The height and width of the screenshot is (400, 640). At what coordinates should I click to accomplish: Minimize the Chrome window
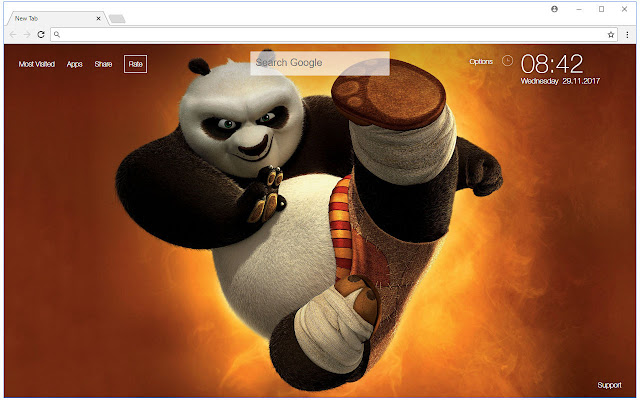pyautogui.click(x=579, y=9)
